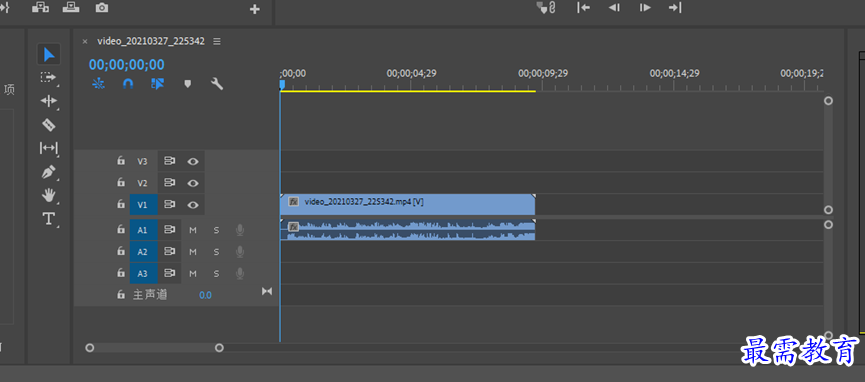Target the V2 track label
Screen dimensions: 865x382
point(143,183)
